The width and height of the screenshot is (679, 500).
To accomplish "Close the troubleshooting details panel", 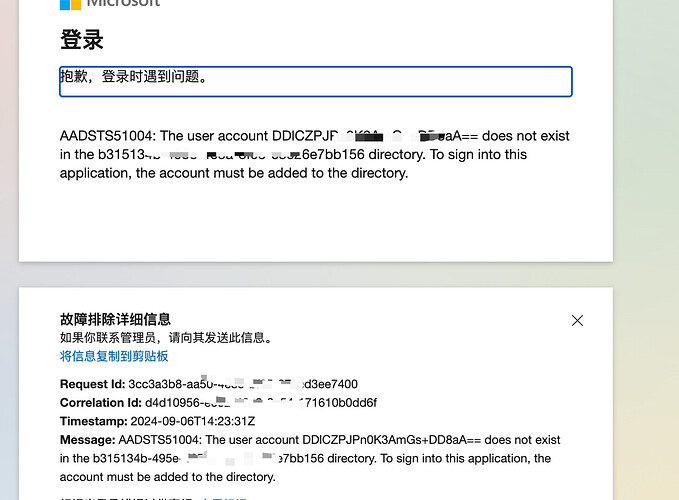I will (x=577, y=320).
